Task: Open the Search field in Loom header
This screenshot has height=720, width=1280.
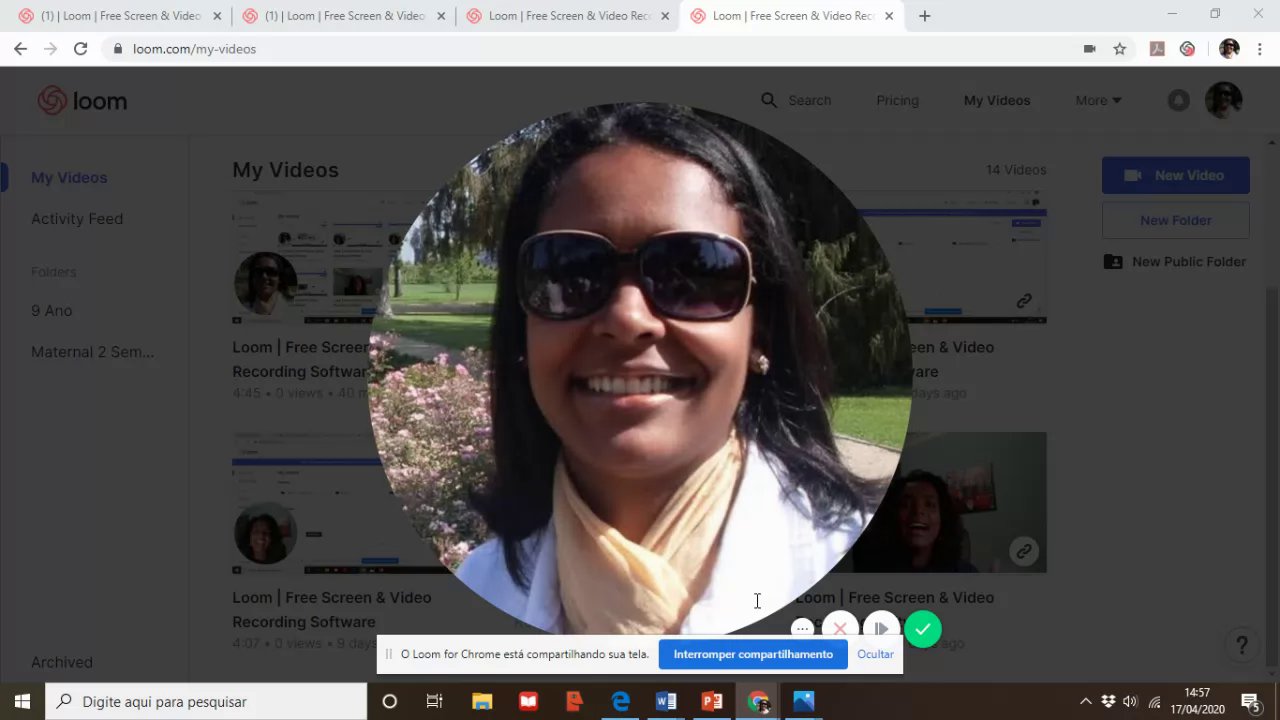Action: tap(796, 100)
